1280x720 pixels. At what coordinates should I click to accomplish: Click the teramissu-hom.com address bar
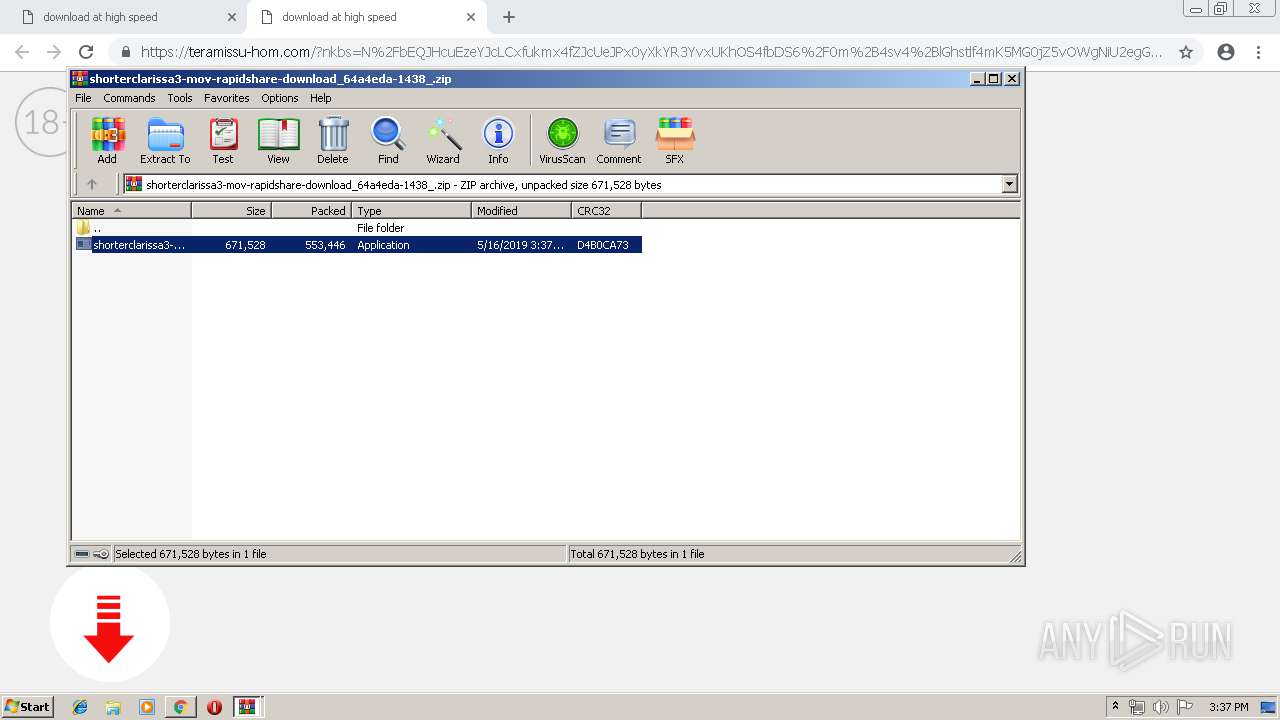coord(651,52)
